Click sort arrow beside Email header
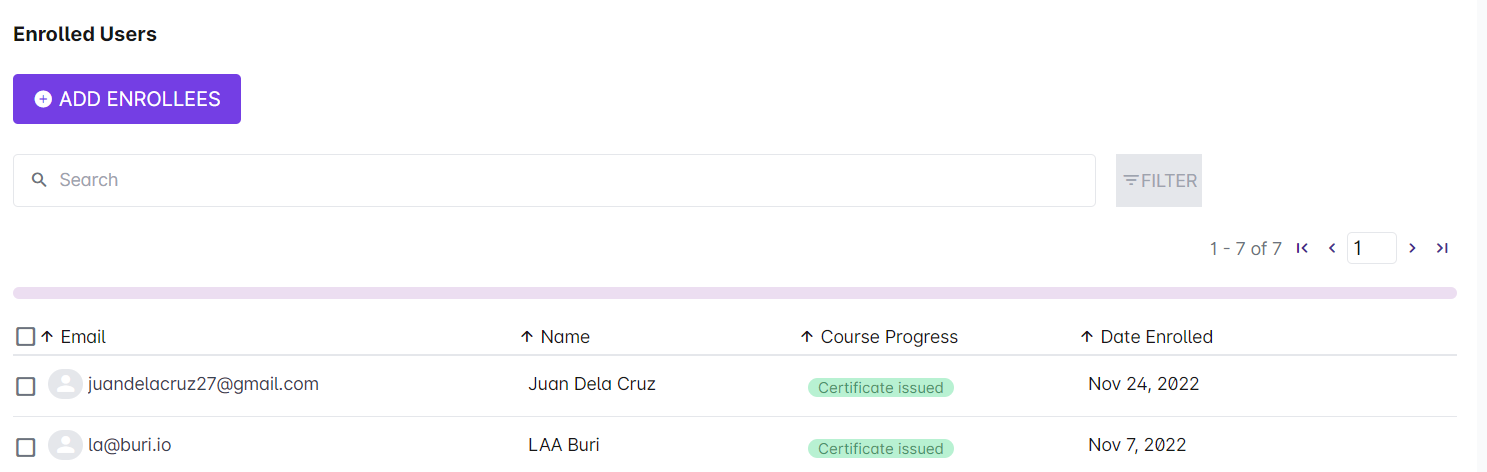 [x=47, y=337]
